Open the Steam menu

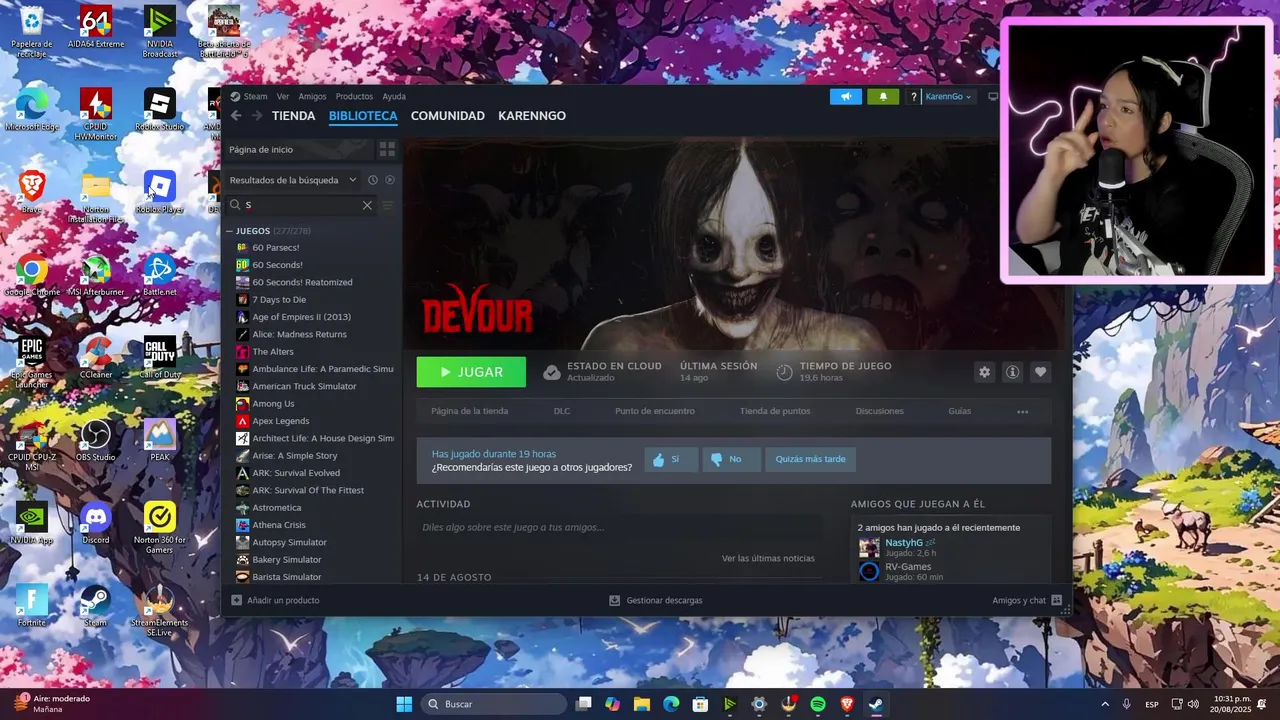[255, 97]
